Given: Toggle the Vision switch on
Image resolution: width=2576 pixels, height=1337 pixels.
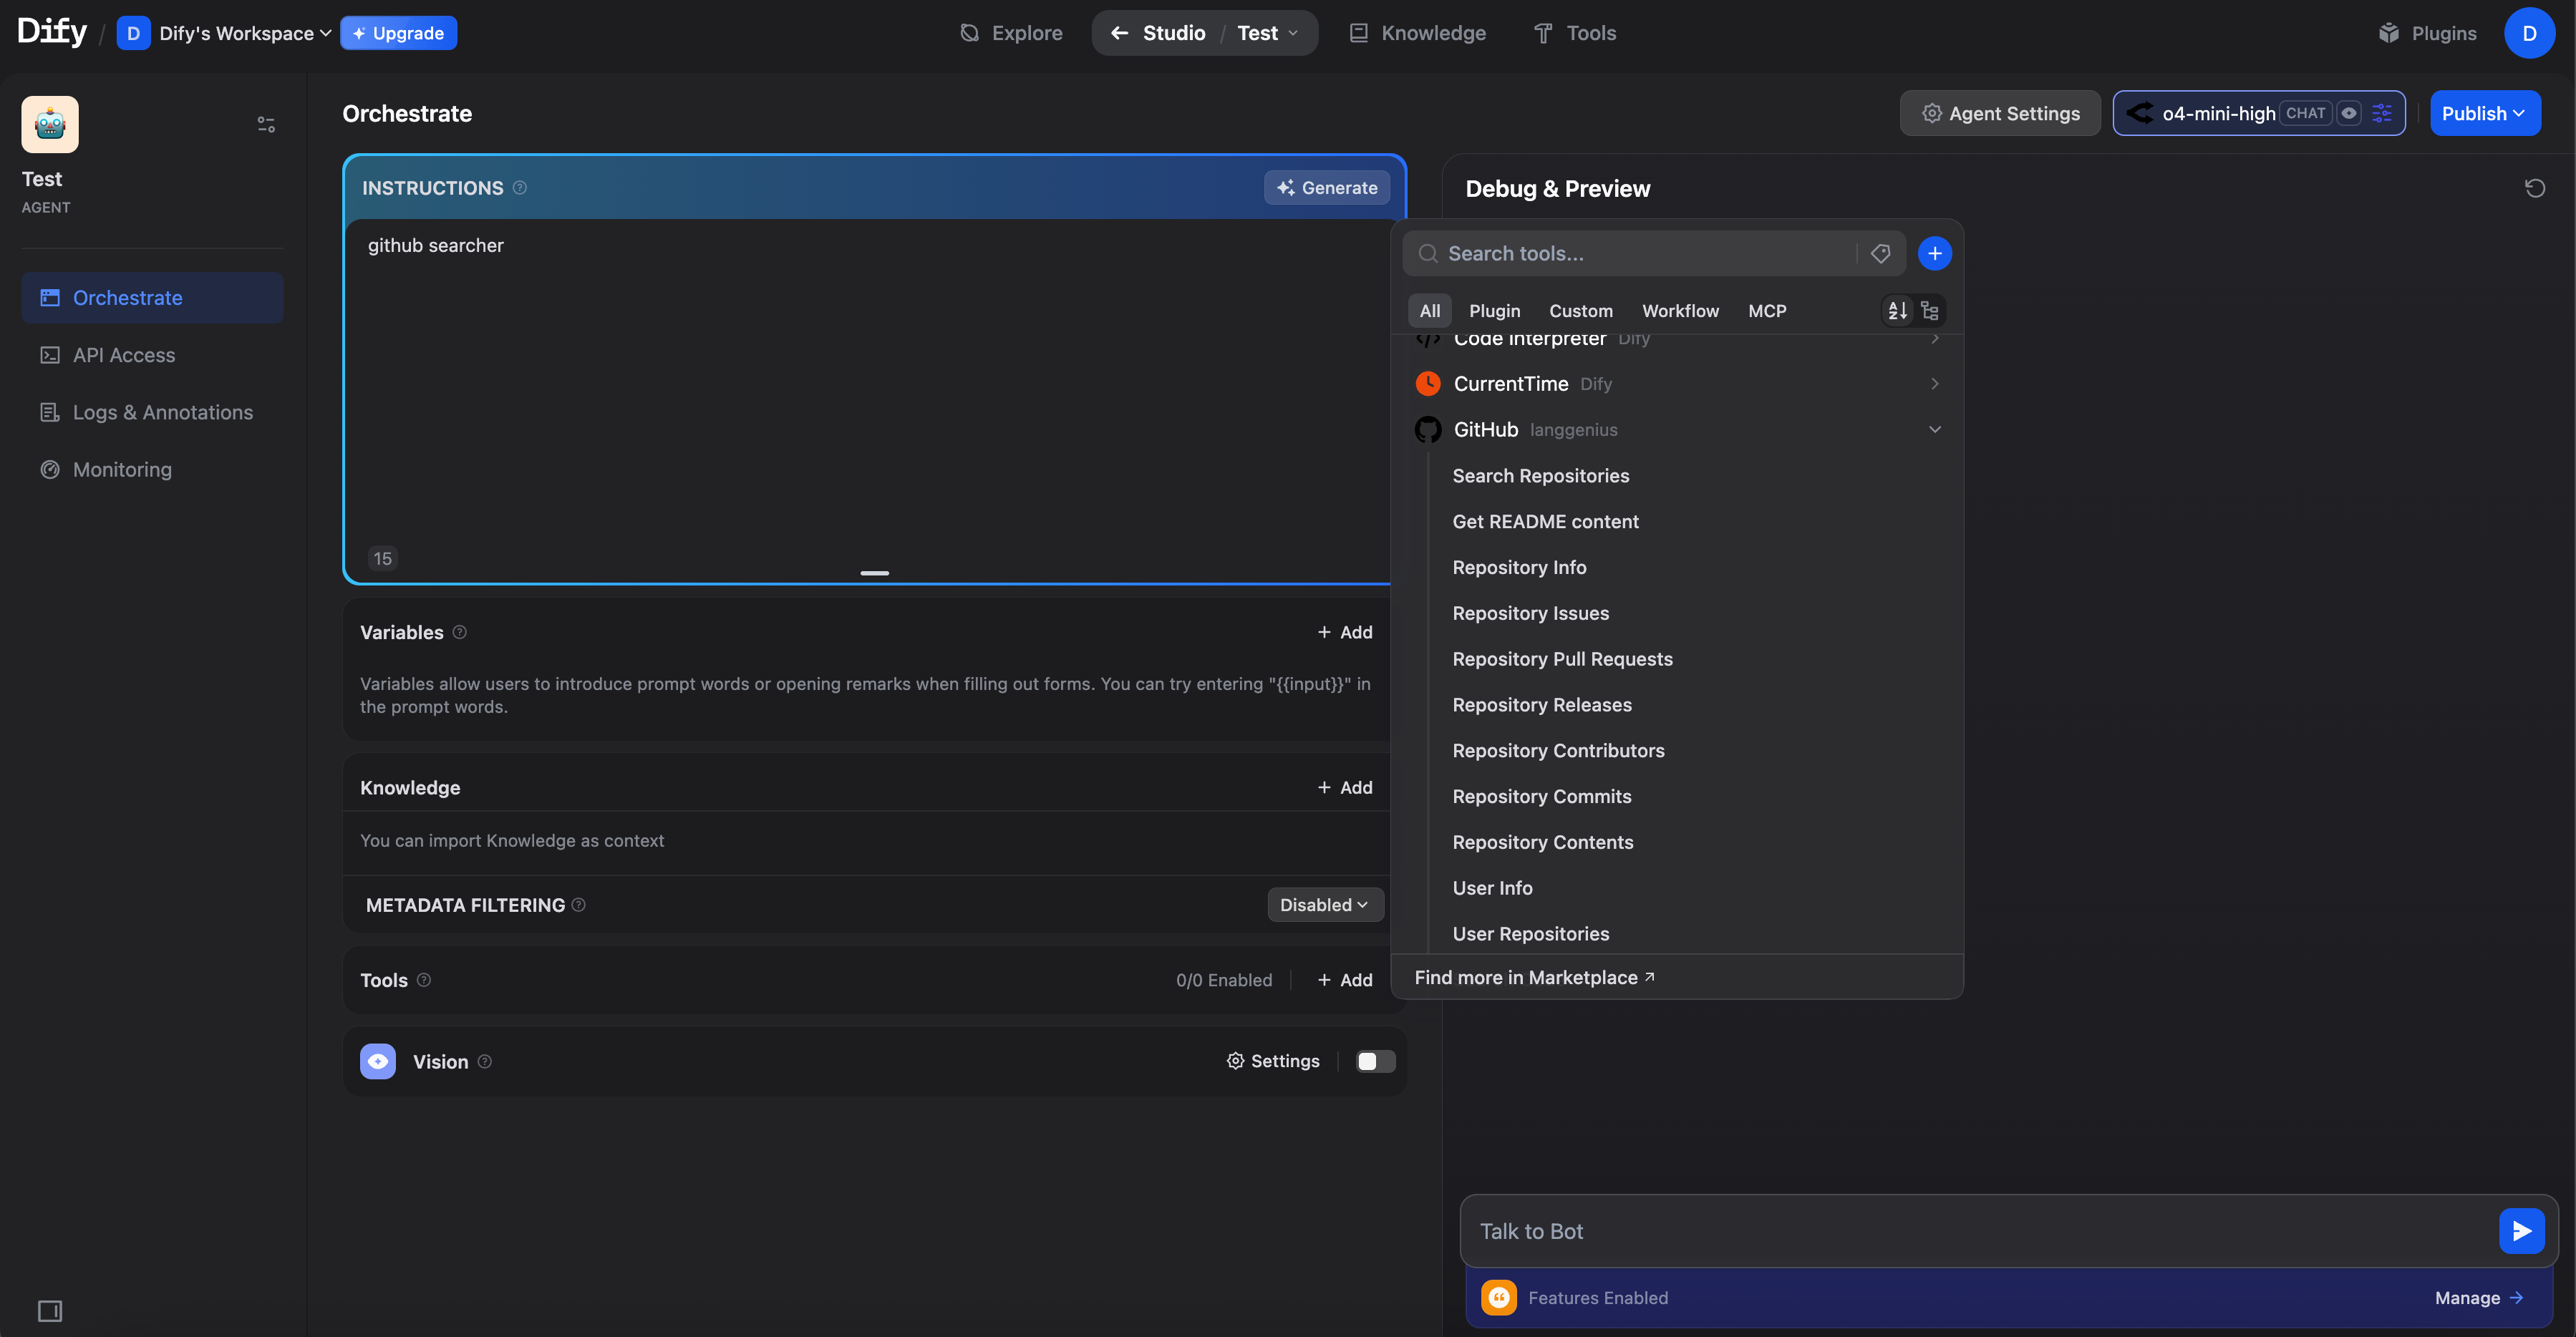Looking at the screenshot, I should click(1375, 1061).
